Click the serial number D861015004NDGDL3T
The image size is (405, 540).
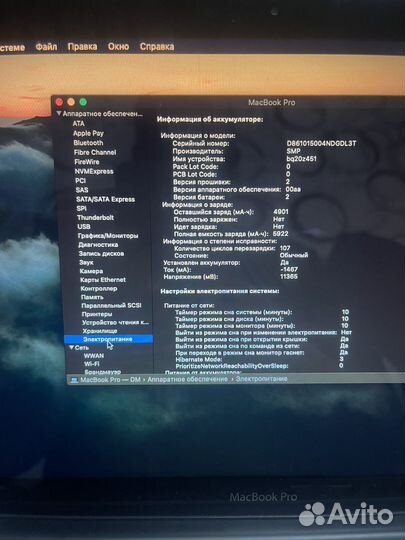[321, 143]
